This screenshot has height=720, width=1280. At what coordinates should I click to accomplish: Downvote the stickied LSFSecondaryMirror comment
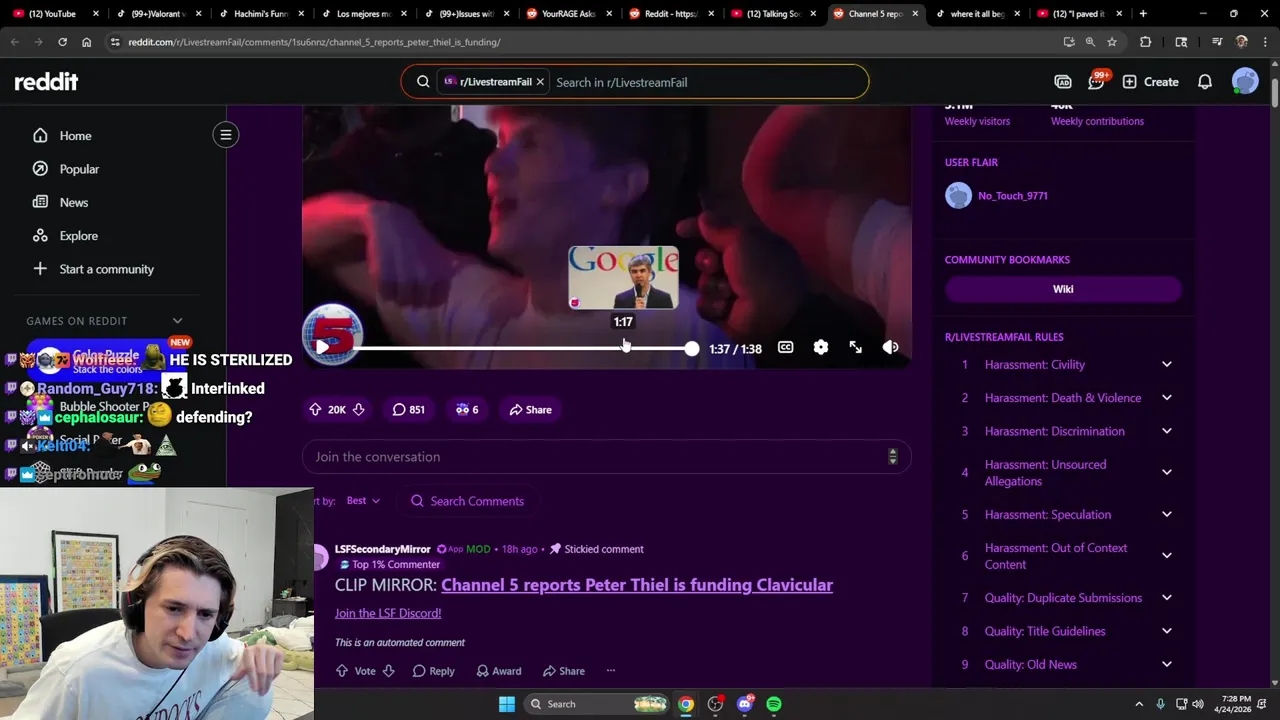tap(388, 671)
